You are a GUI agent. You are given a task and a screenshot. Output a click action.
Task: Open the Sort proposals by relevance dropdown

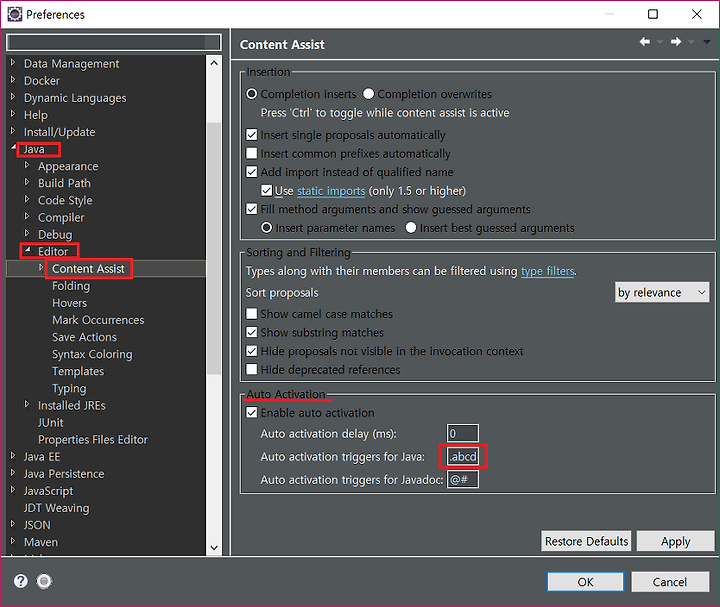click(662, 292)
